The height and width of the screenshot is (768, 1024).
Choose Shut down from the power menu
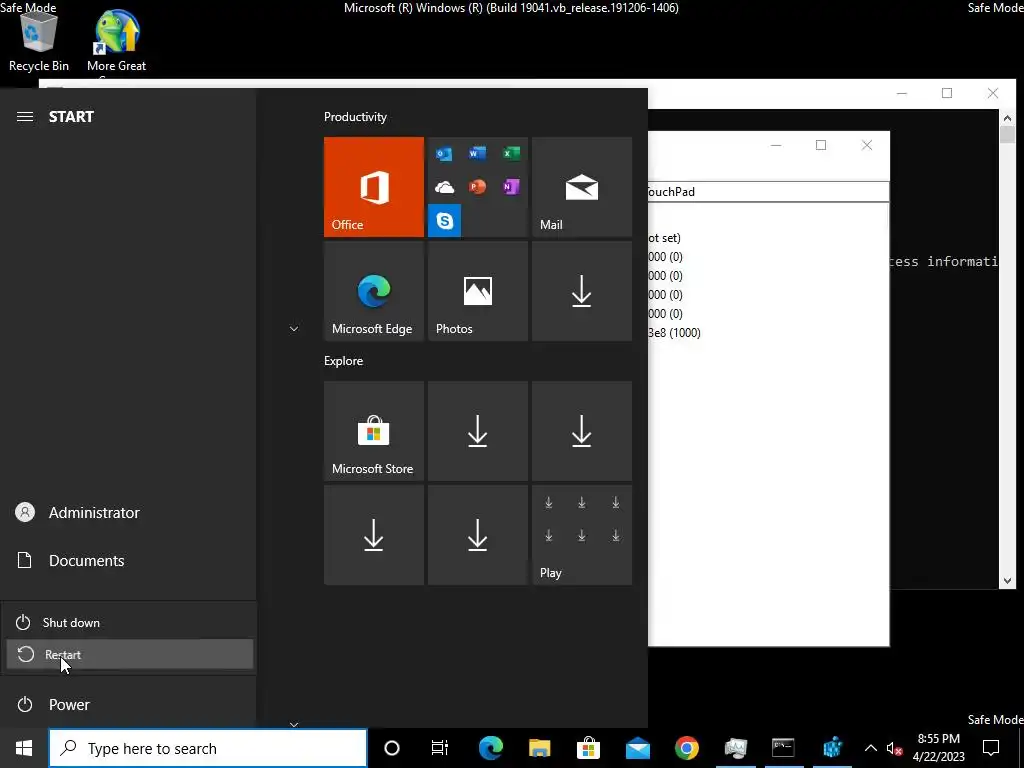[129, 622]
